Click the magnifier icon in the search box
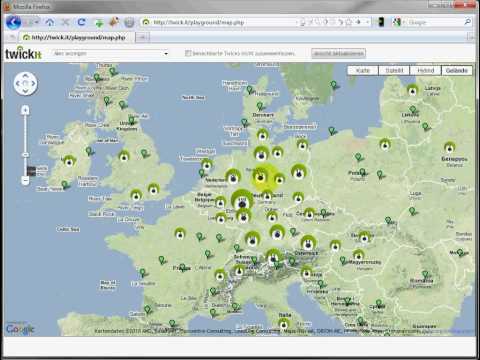Image resolution: width=480 pixels, height=360 pixels. (x=468, y=22)
